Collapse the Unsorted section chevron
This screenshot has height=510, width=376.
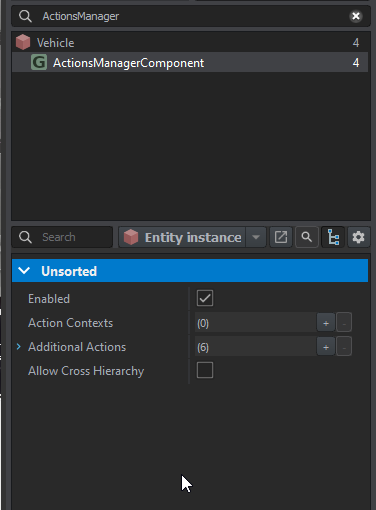[x=24, y=271]
